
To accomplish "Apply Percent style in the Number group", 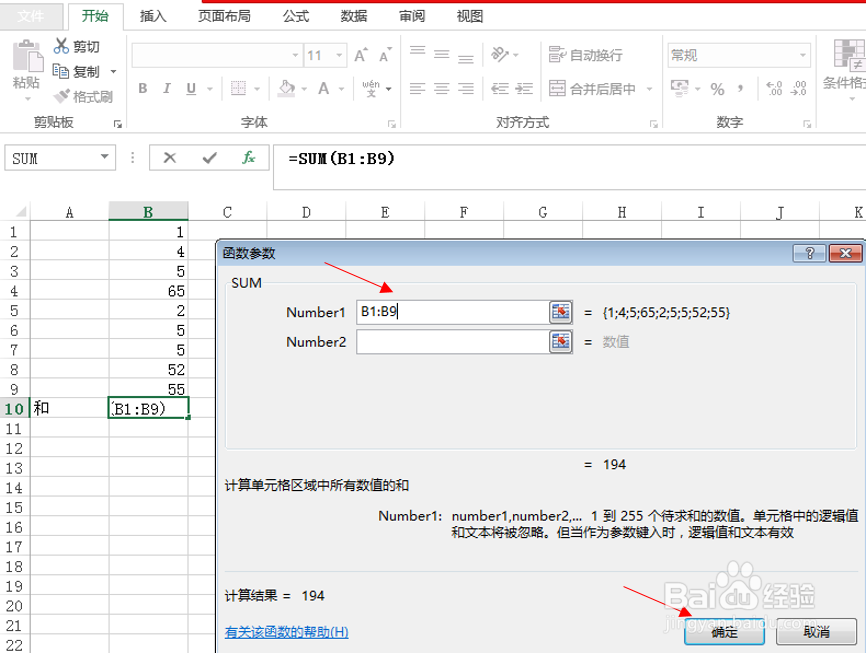I will coord(716,88).
